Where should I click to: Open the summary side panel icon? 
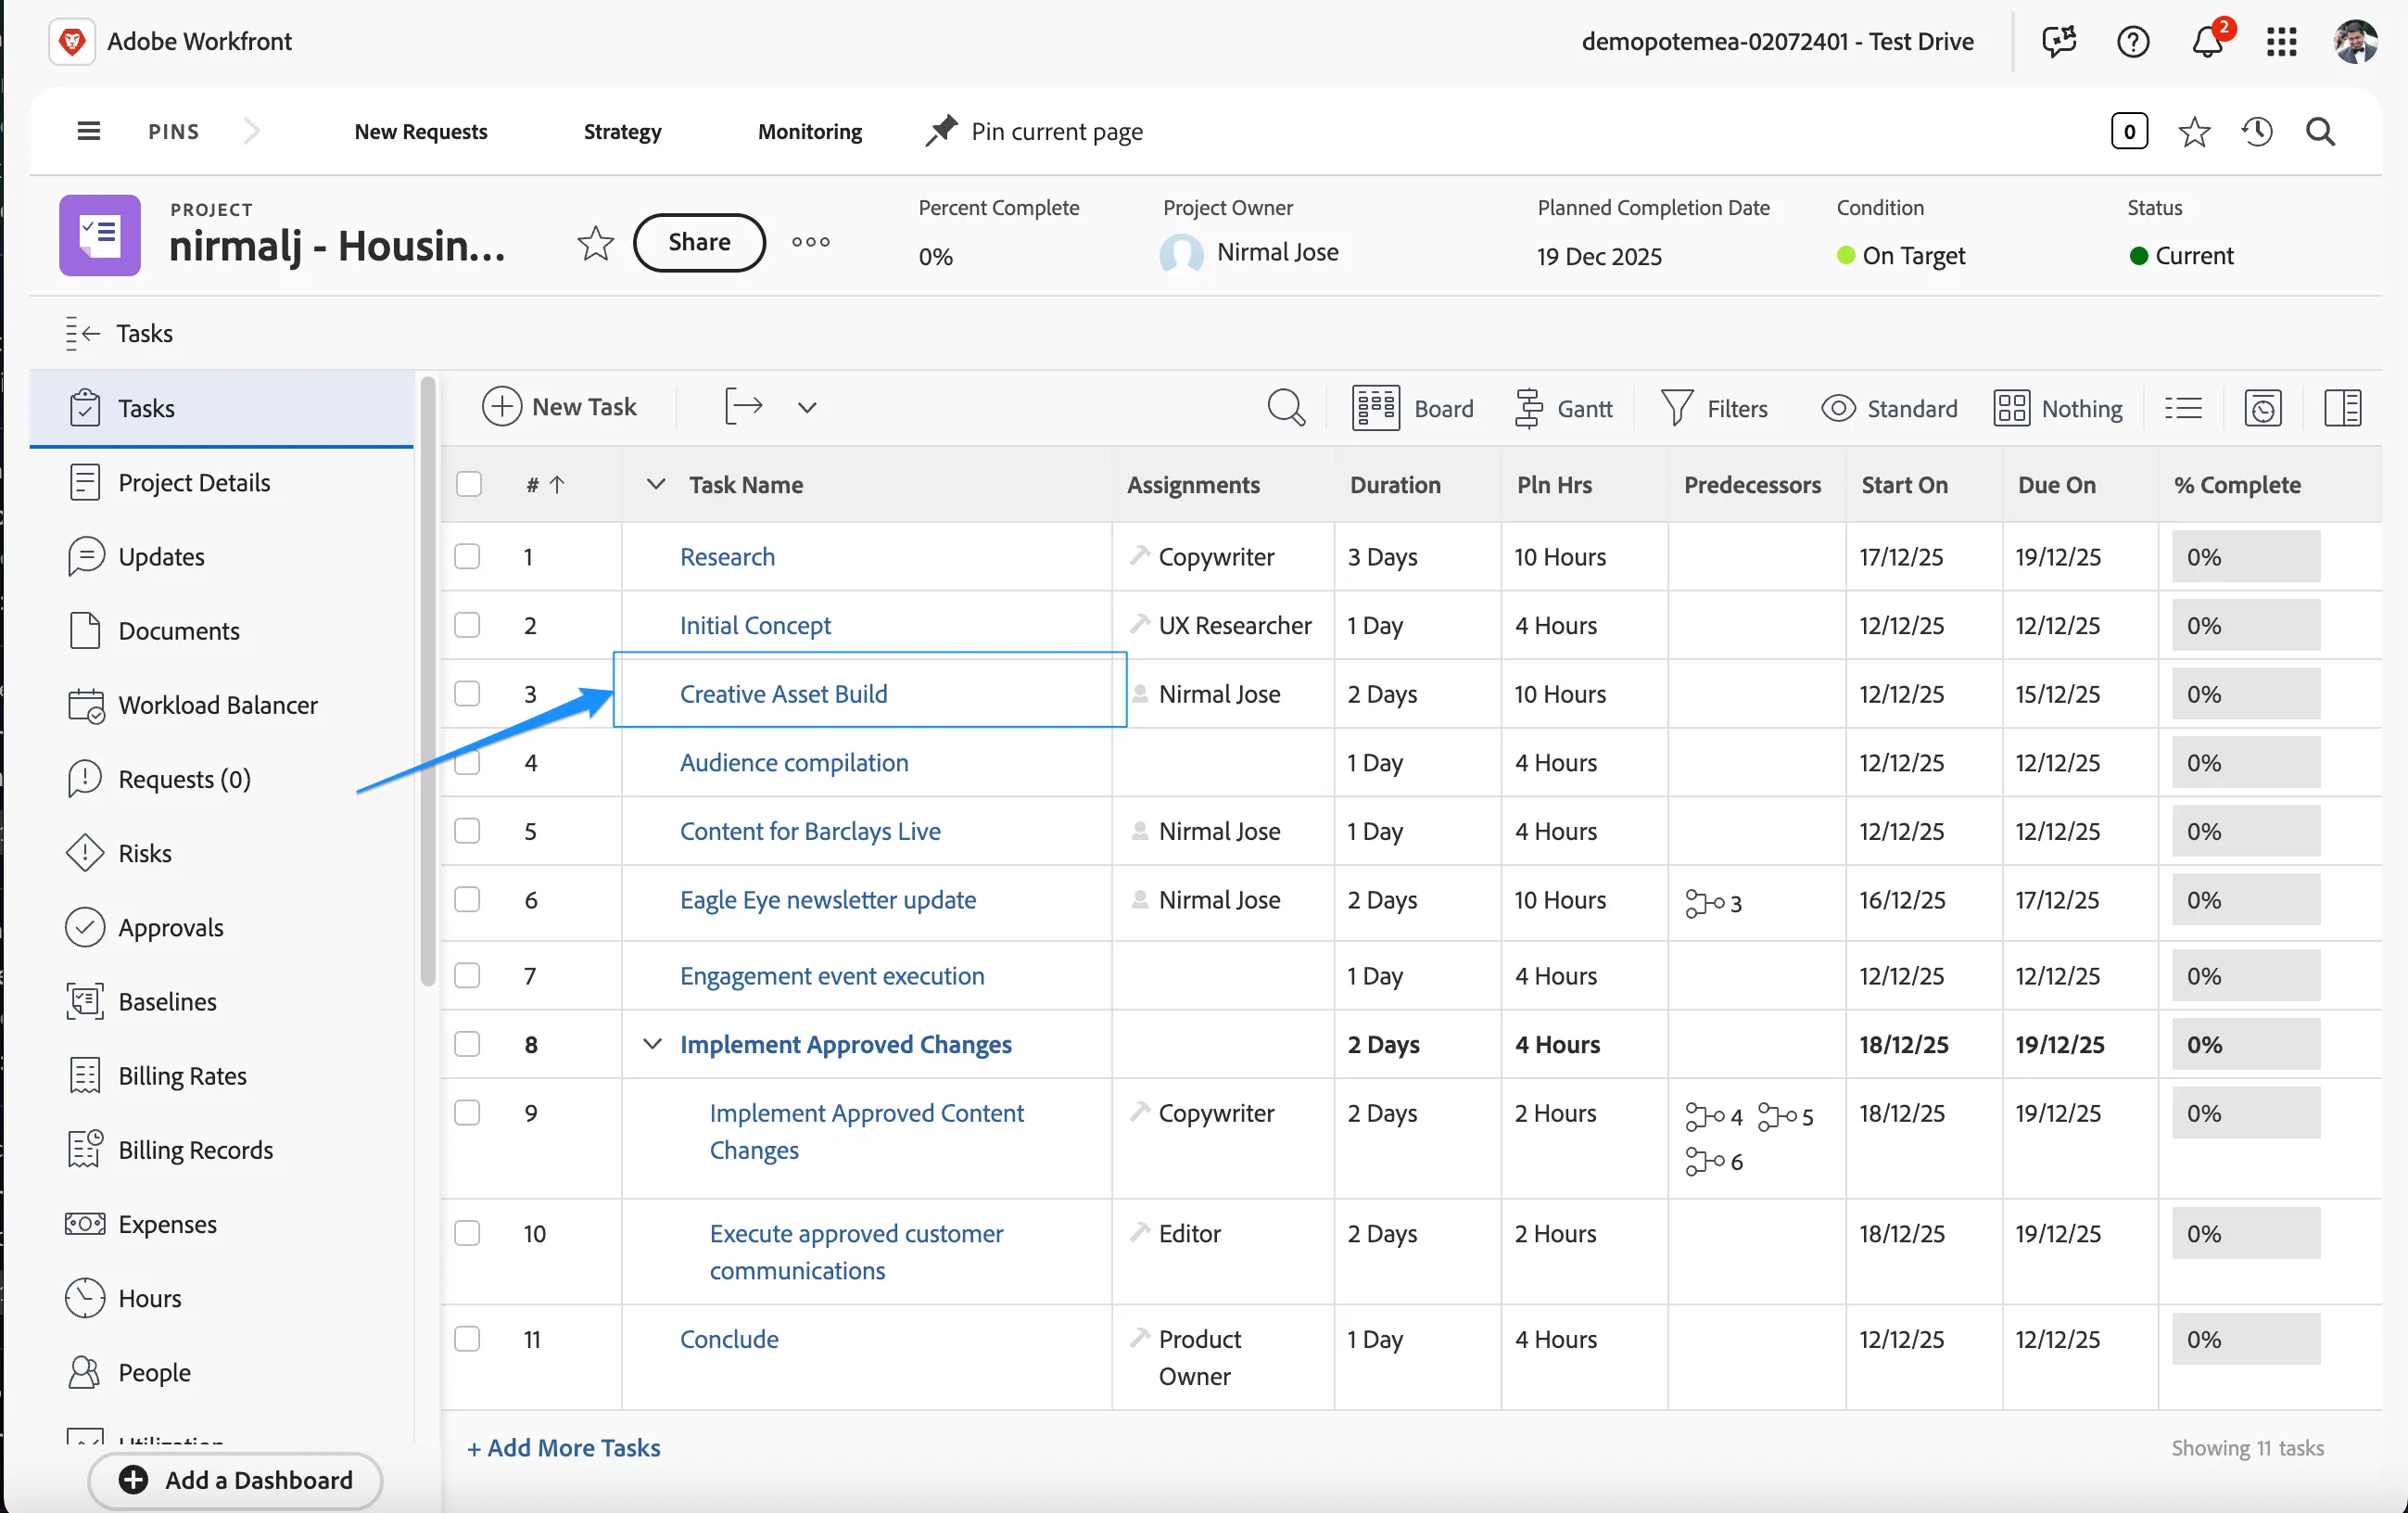click(x=2342, y=408)
